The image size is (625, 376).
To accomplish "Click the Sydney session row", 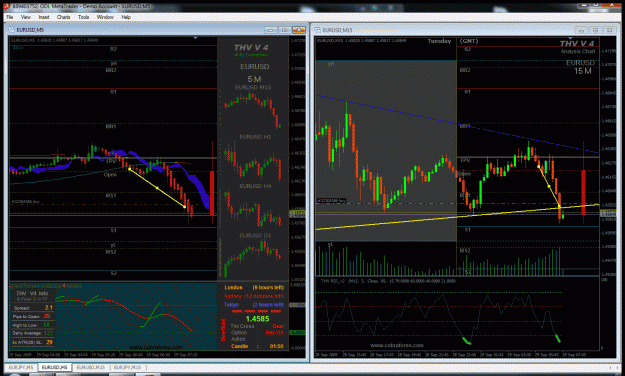I will coord(254,296).
